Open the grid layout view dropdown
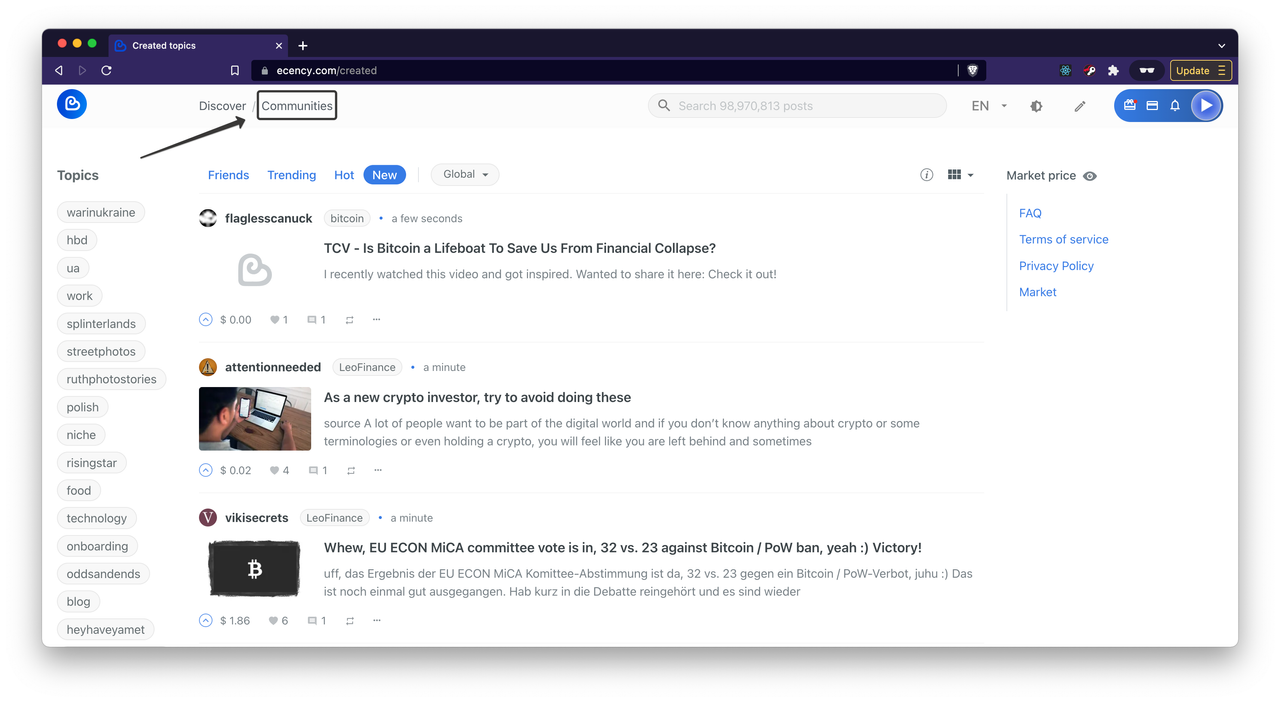Viewport: 1280px width, 702px height. [959, 174]
